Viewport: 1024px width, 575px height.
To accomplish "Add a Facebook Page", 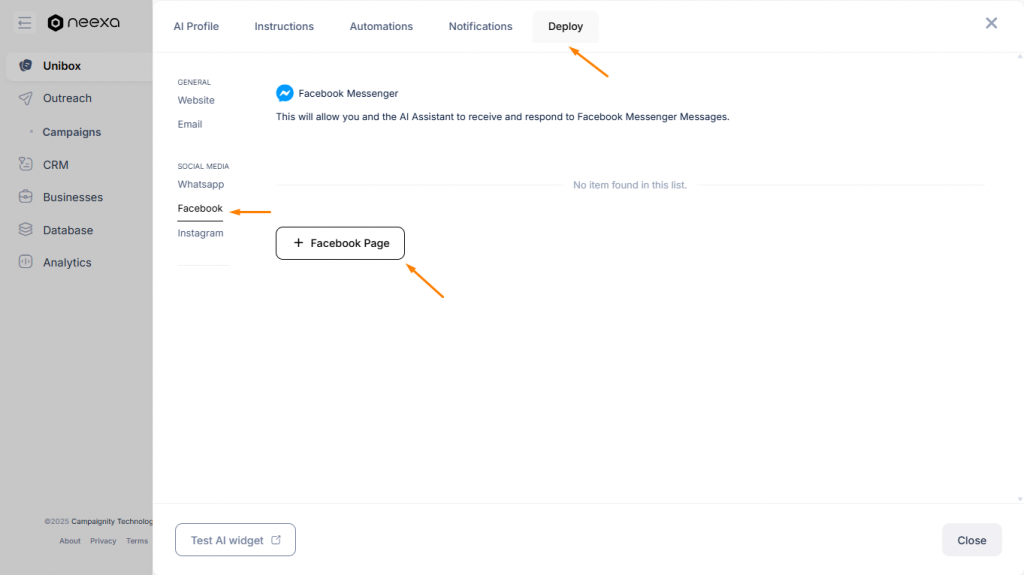I will [340, 243].
